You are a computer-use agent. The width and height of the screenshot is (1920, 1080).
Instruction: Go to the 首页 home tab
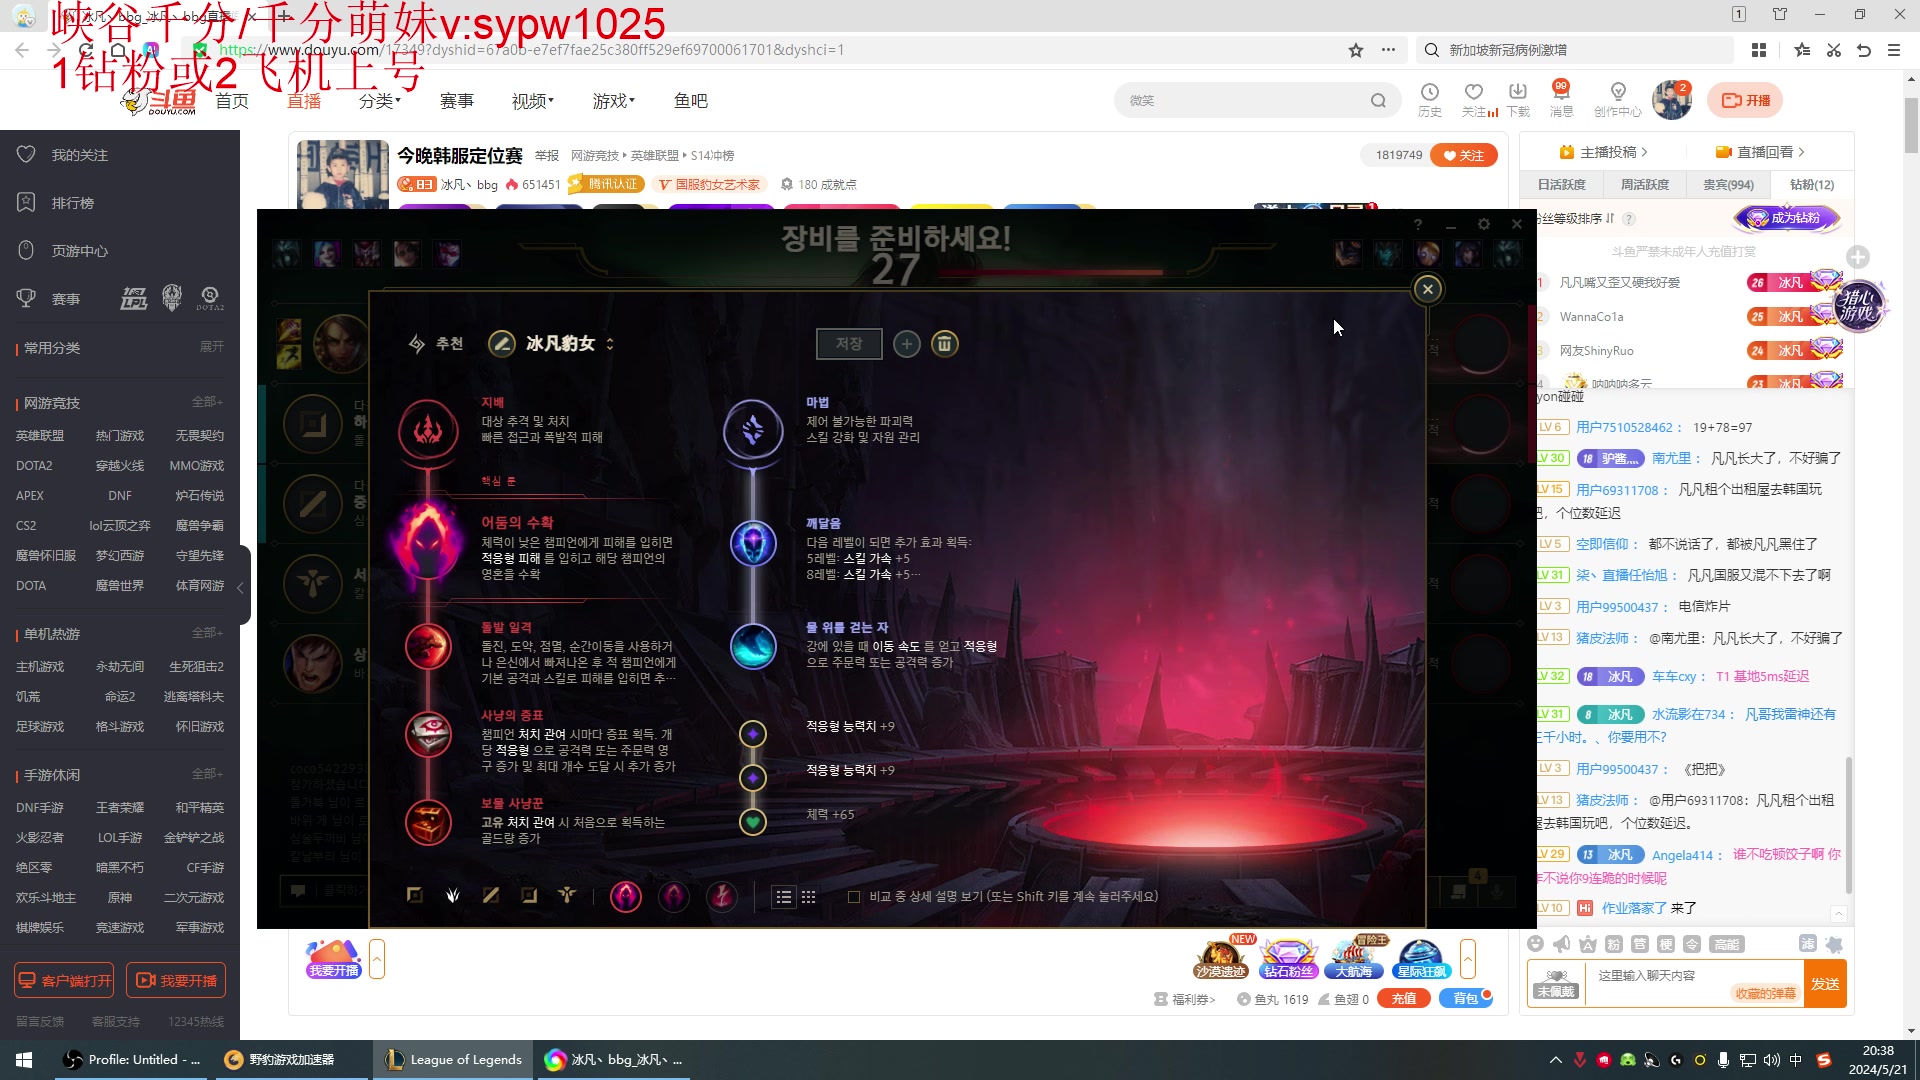(x=232, y=101)
